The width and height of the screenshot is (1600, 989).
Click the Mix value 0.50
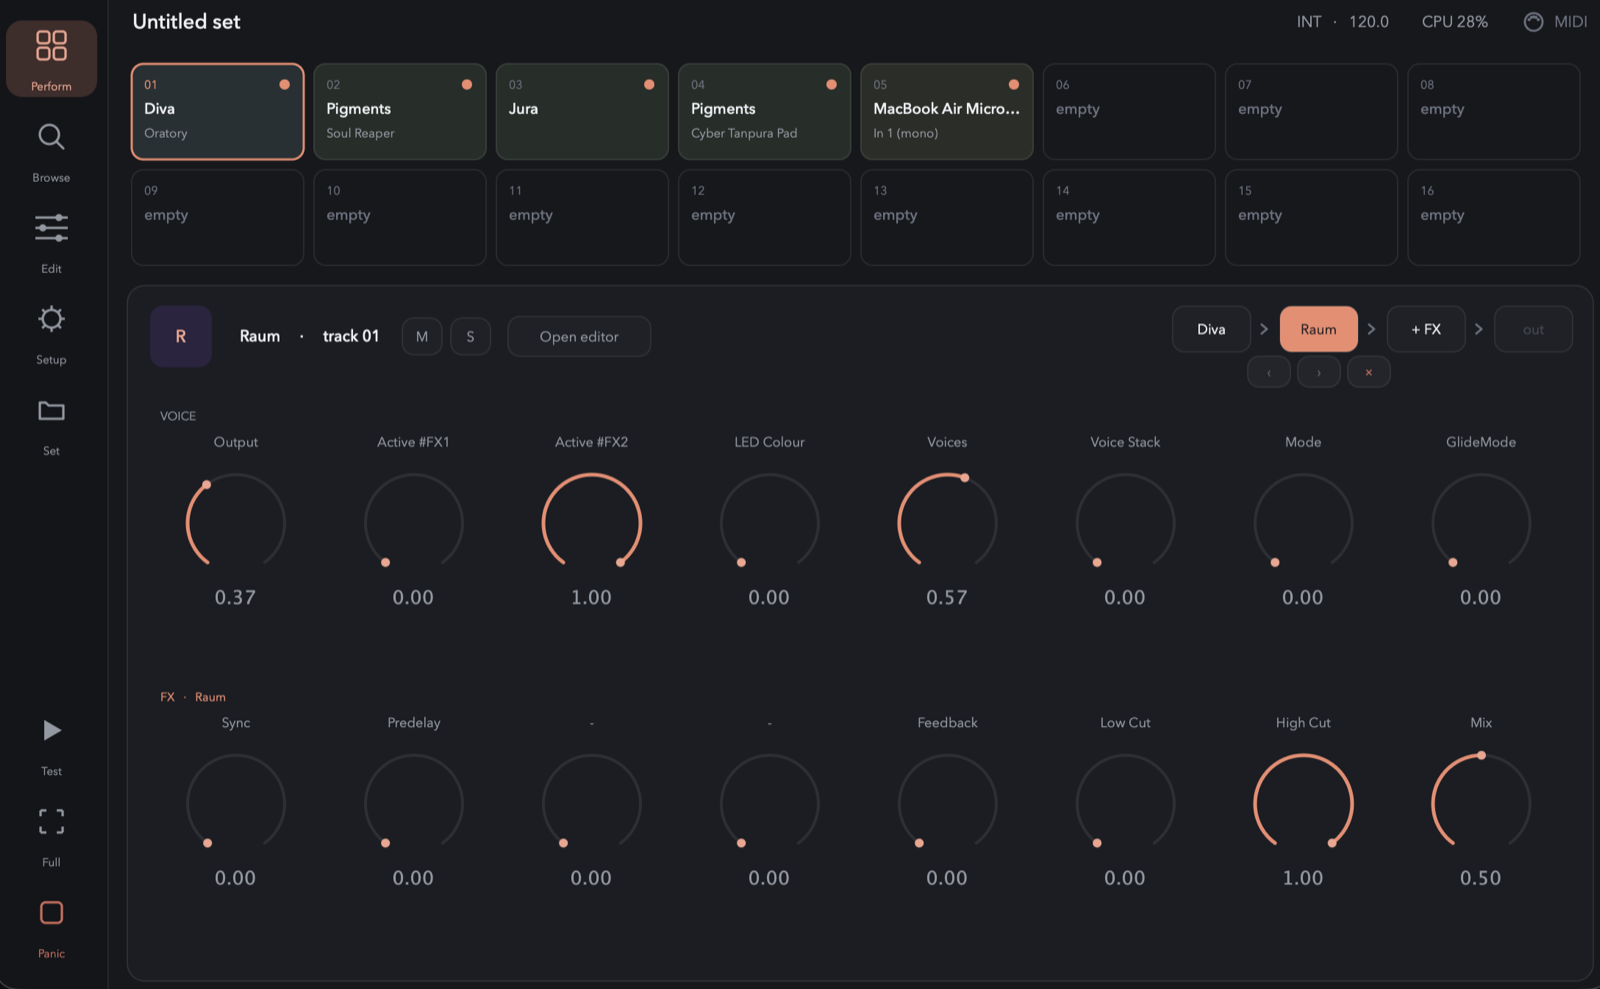point(1481,878)
